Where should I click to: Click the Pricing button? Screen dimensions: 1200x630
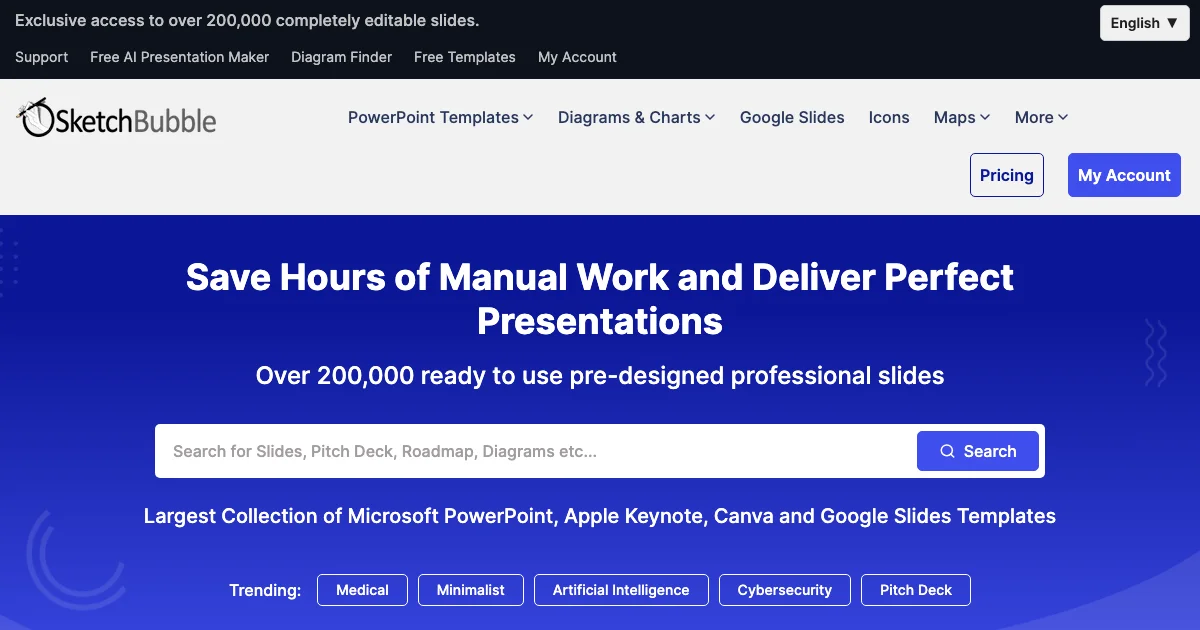1007,175
